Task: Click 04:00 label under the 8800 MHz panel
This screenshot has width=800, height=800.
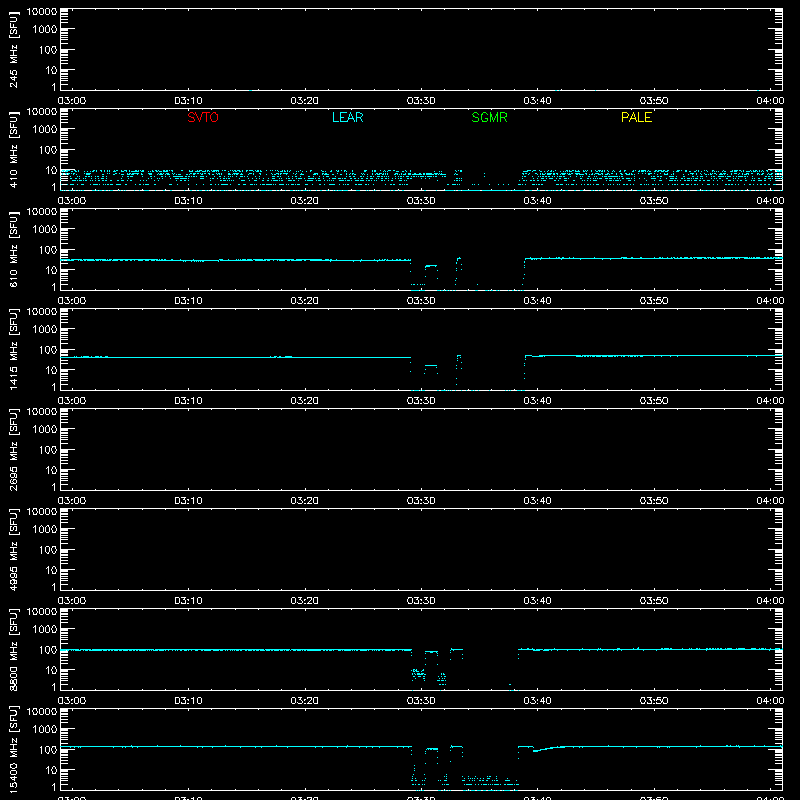Action: [770, 701]
